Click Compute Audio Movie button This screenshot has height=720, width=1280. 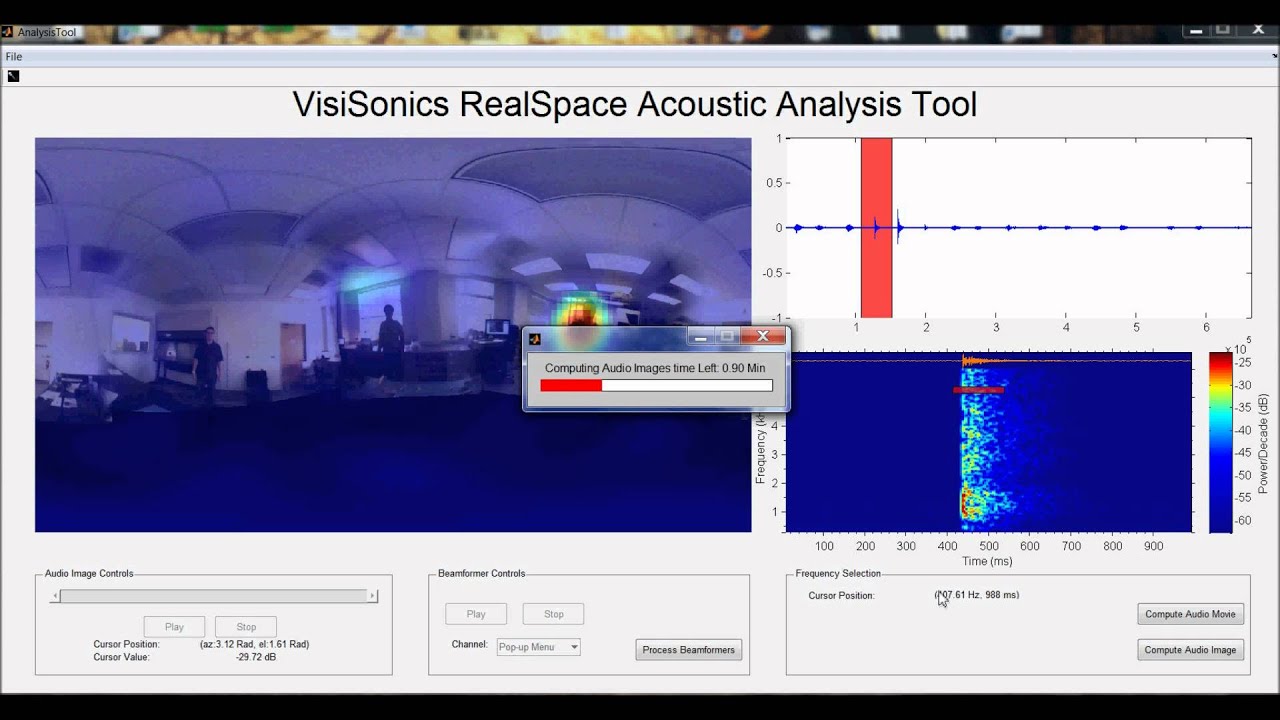(1191, 614)
